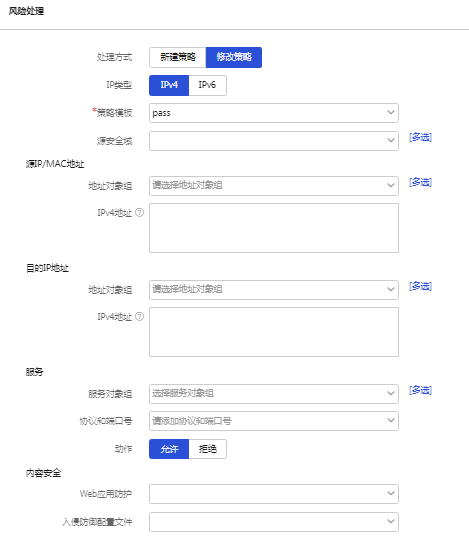Open the 协议和端口号 dropdown

pyautogui.click(x=274, y=421)
